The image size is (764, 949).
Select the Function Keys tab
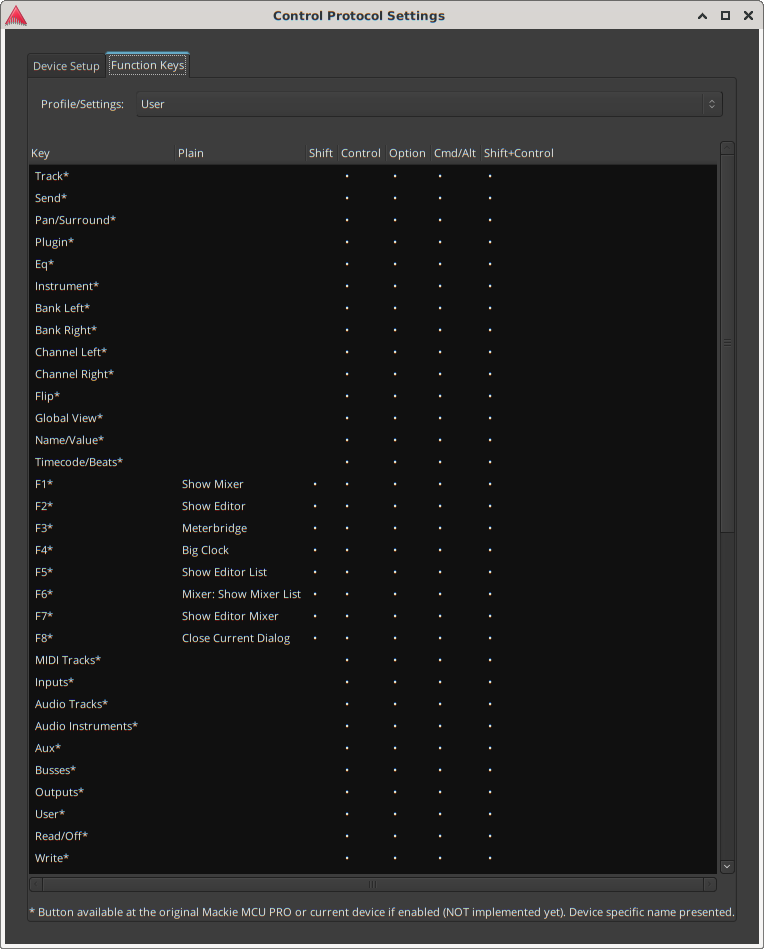coord(147,65)
